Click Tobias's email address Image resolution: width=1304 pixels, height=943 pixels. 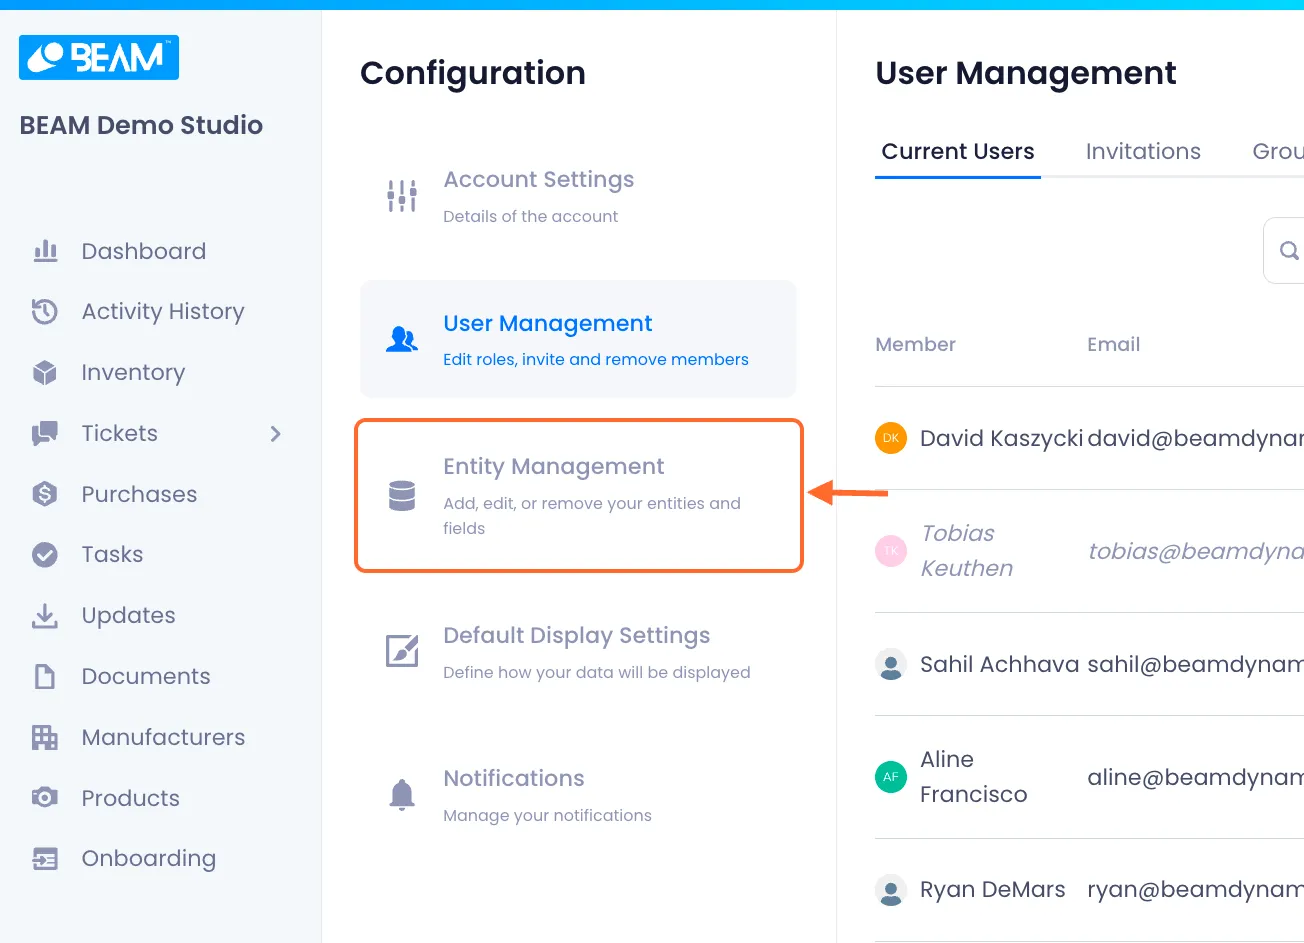point(1195,552)
